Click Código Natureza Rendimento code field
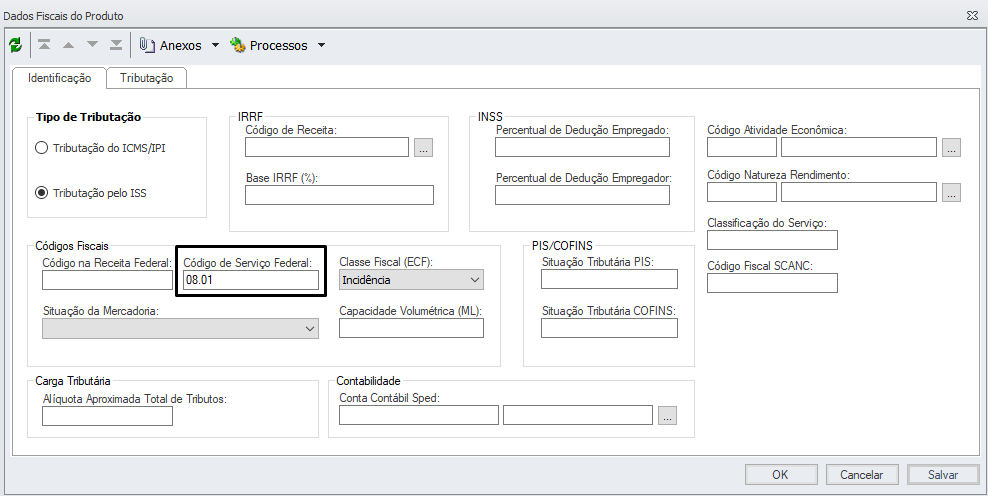 click(x=742, y=192)
